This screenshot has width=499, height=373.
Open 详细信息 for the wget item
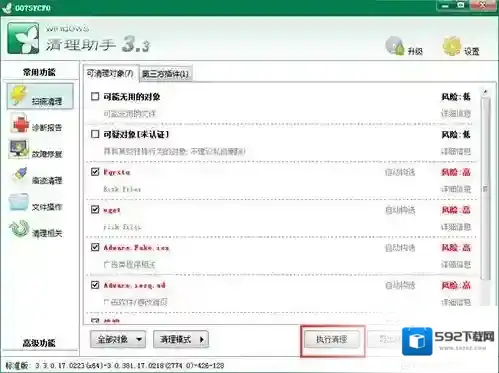tap(456, 227)
